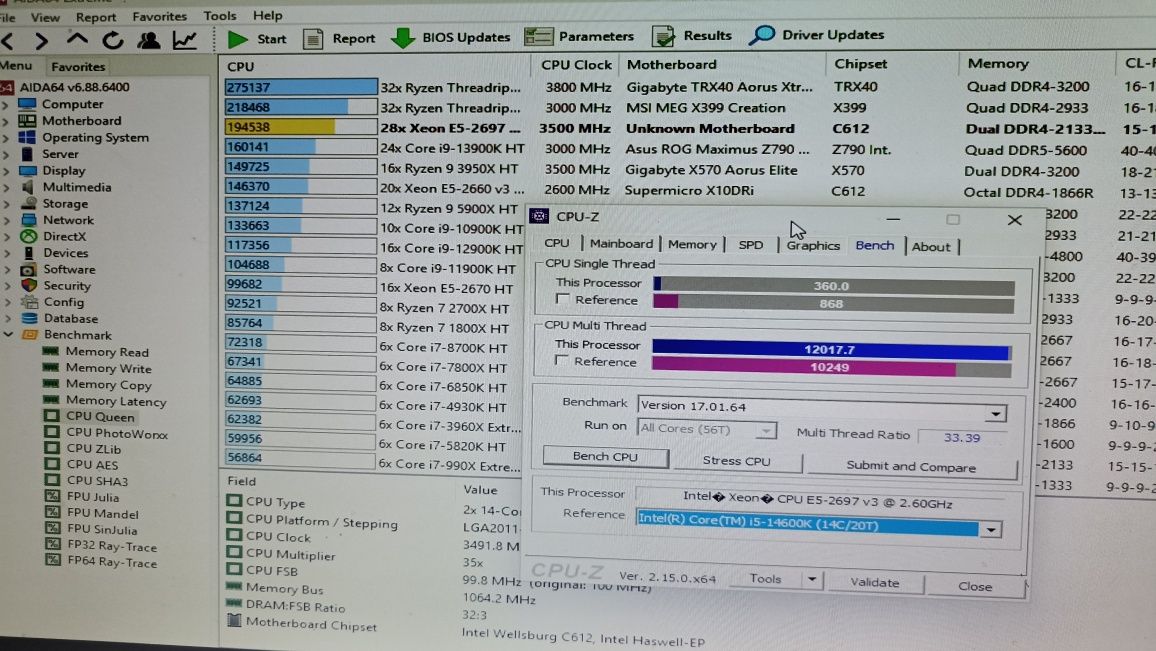
Task: Click the Refresh toolbar icon
Action: [113, 40]
